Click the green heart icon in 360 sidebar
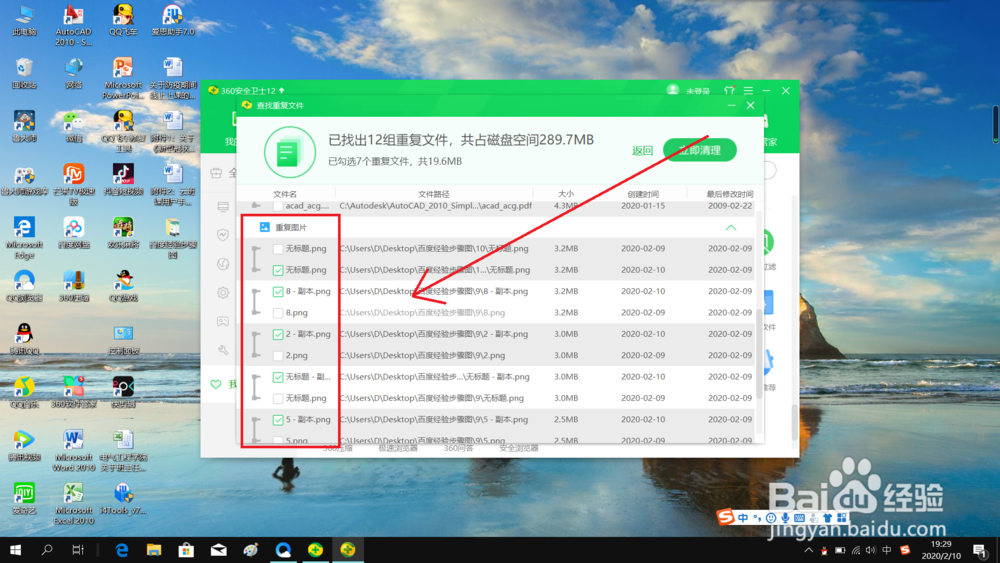Viewport: 1000px width, 563px height. pos(216,384)
